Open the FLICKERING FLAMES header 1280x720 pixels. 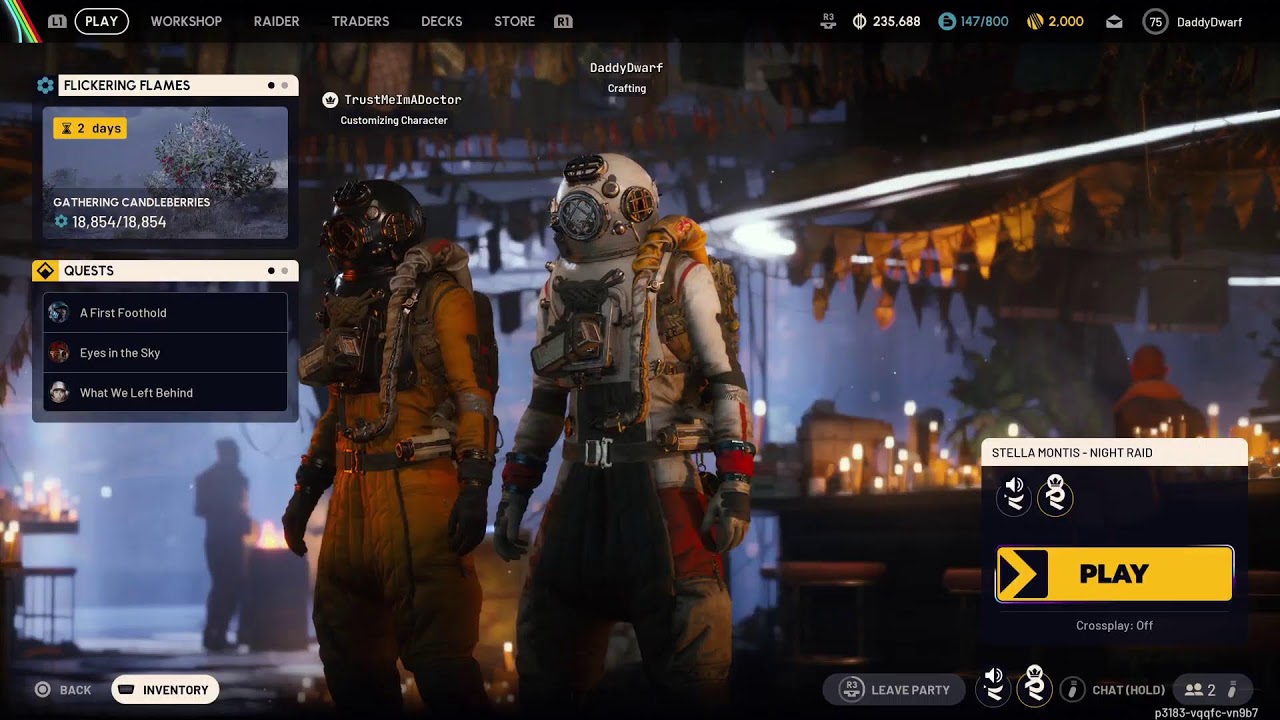click(x=178, y=86)
